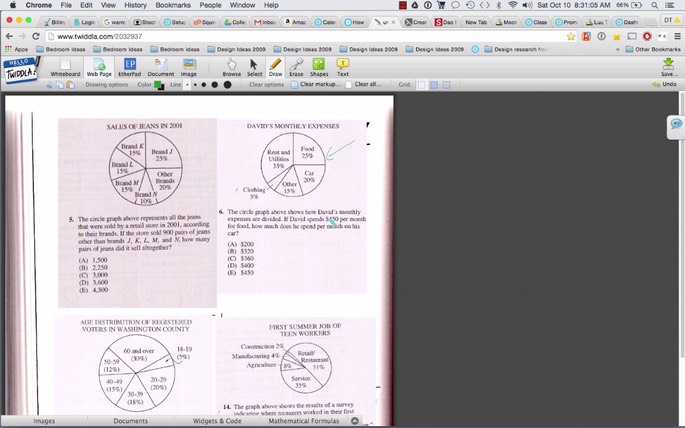This screenshot has height=428, width=685.
Task: Choose the third grid option
Action: (446, 85)
